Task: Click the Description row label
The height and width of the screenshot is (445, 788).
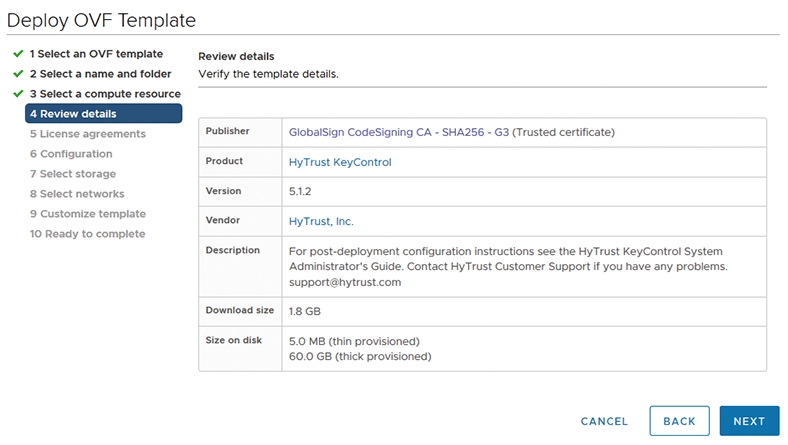Action: point(233,250)
